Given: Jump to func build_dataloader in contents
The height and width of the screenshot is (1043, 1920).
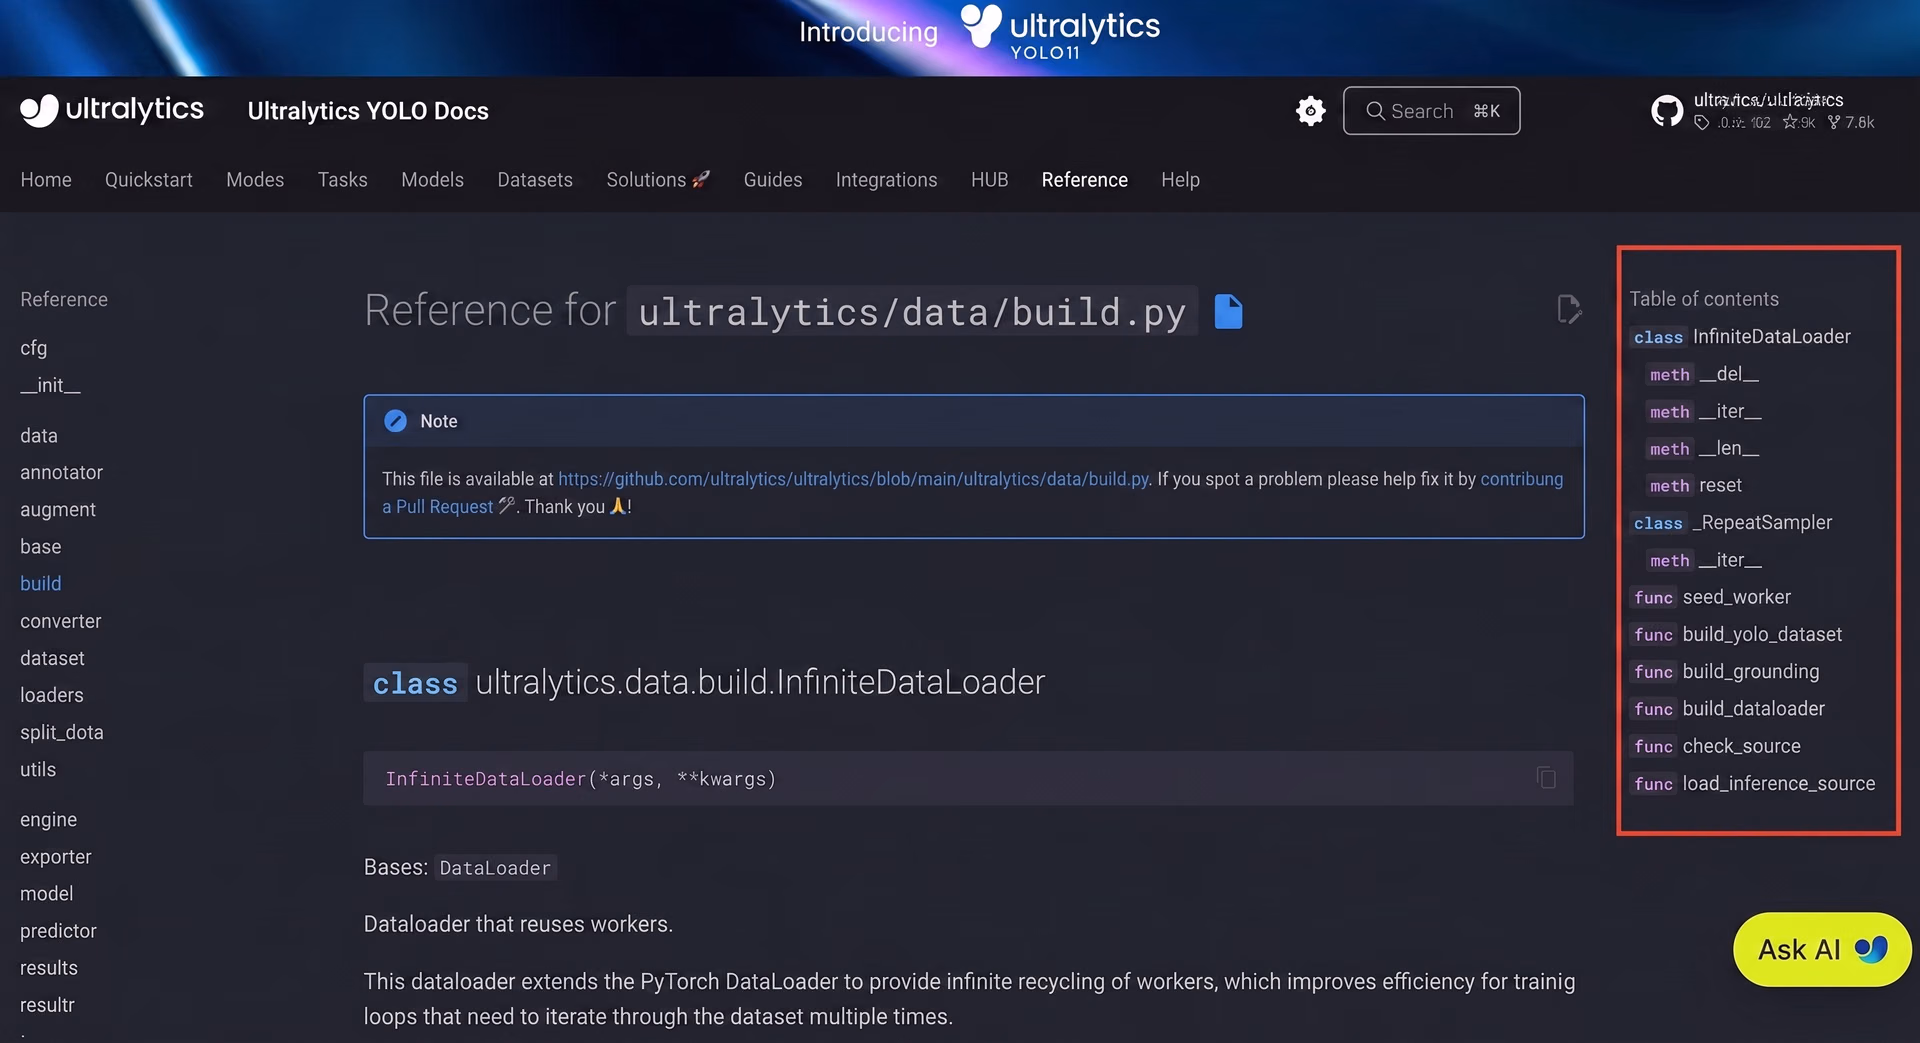Looking at the screenshot, I should 1728,709.
